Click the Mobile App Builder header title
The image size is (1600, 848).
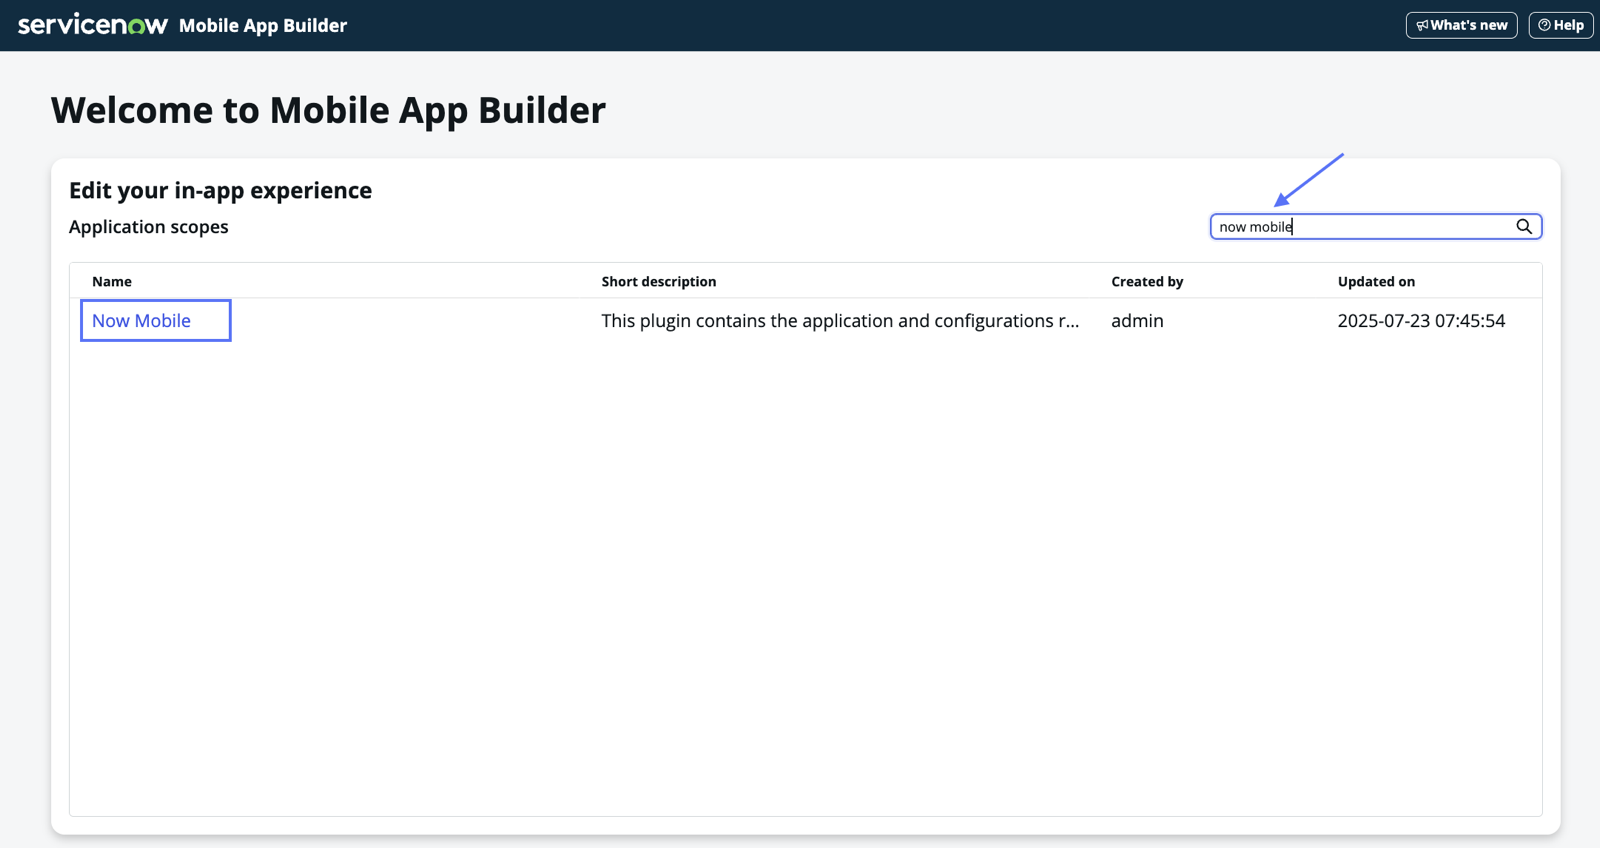coord(263,26)
